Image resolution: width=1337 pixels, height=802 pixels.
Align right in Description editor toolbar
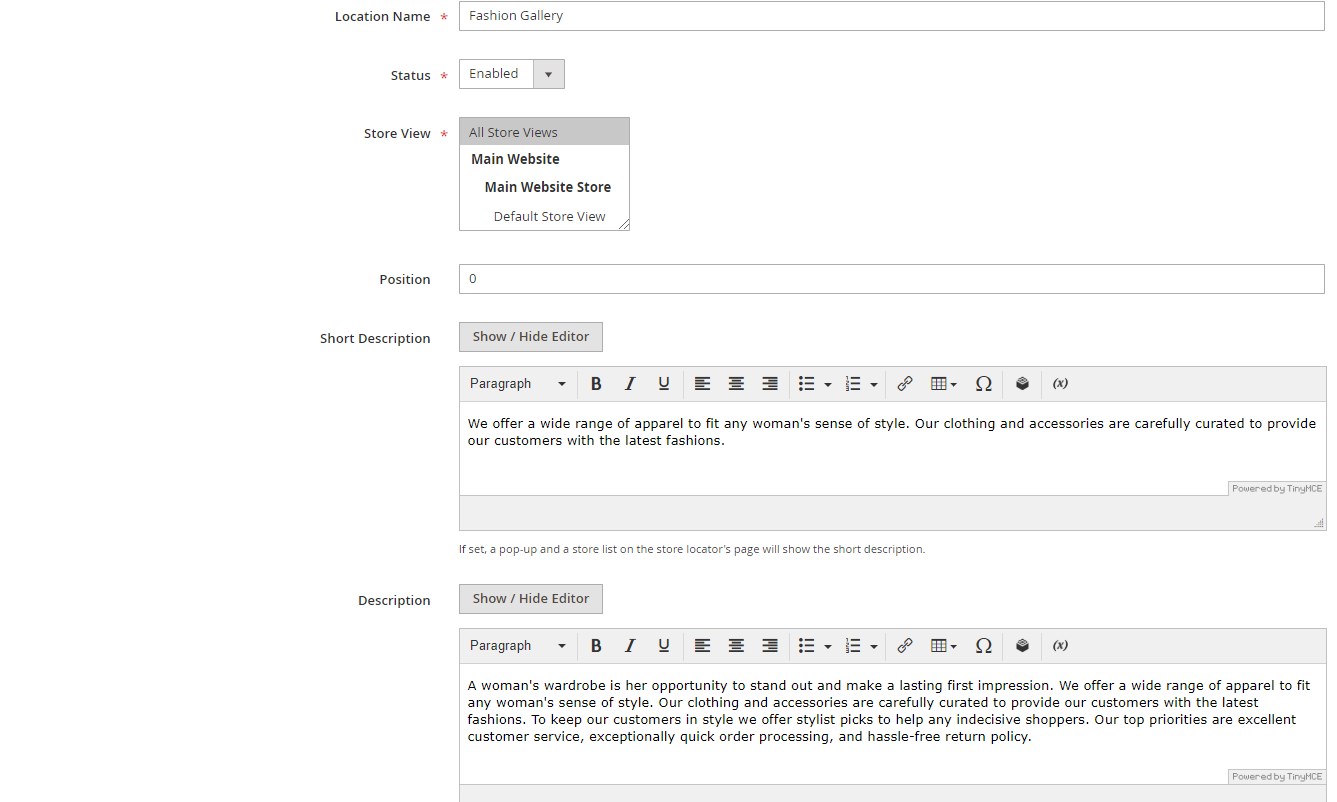(x=770, y=646)
